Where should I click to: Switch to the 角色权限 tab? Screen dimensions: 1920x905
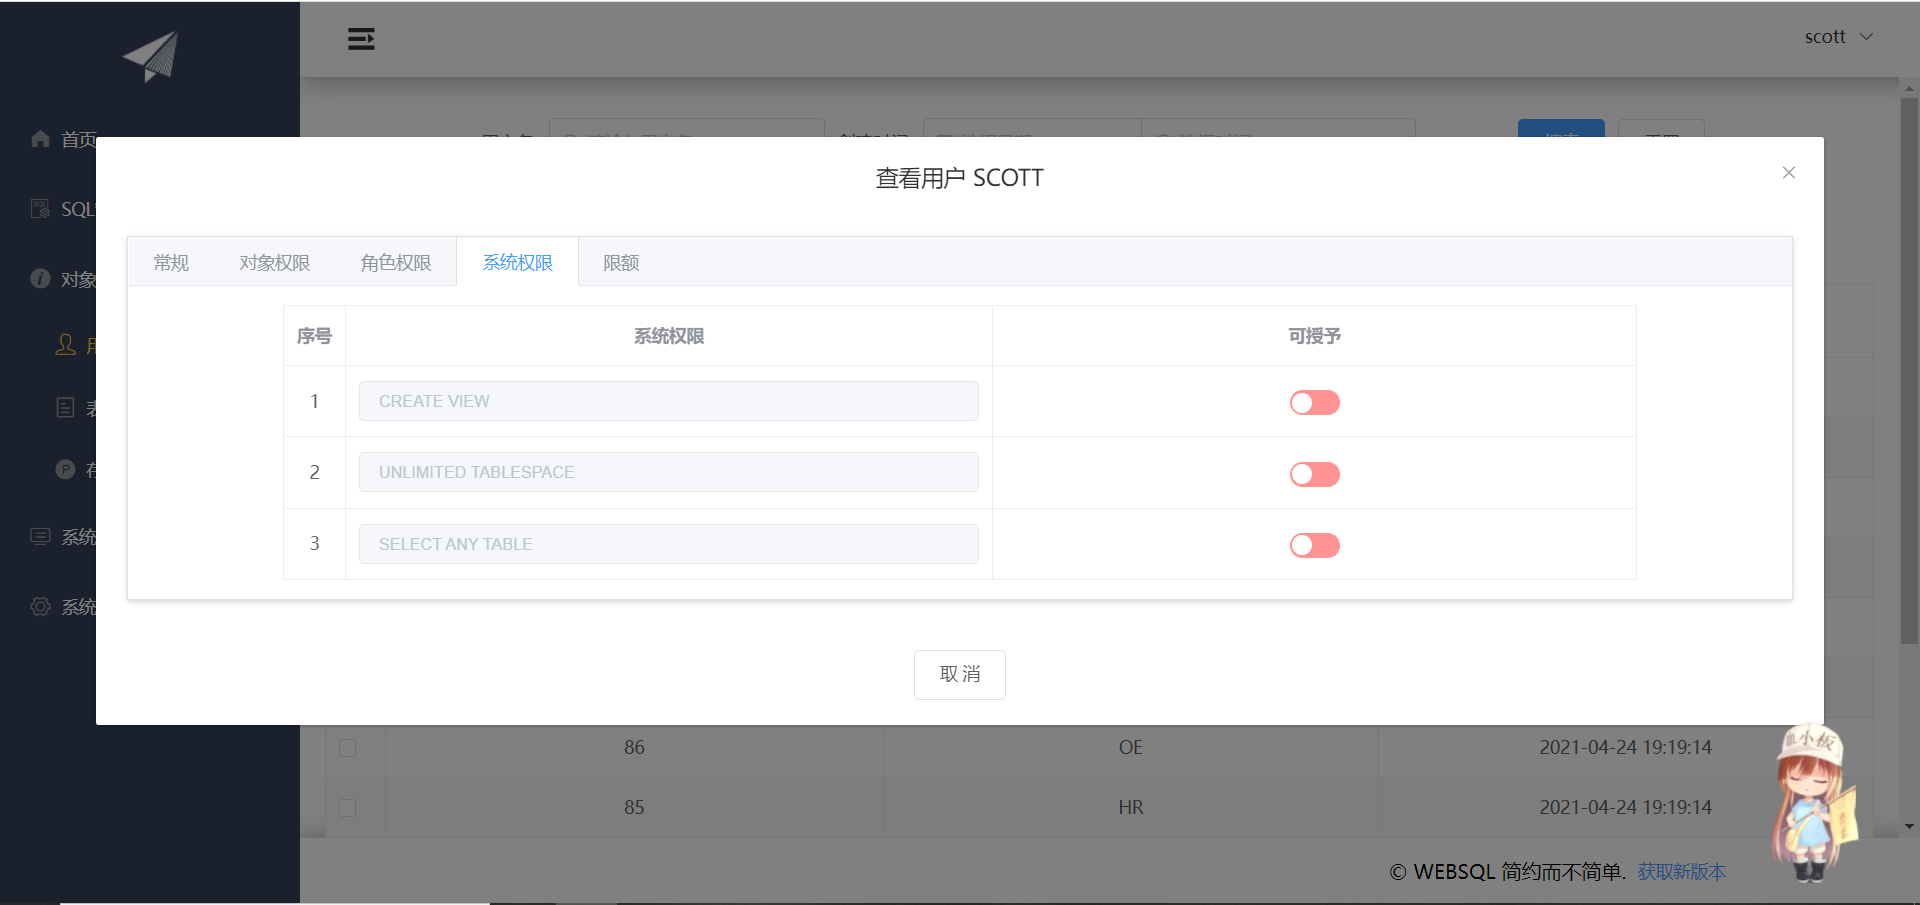[x=396, y=262]
